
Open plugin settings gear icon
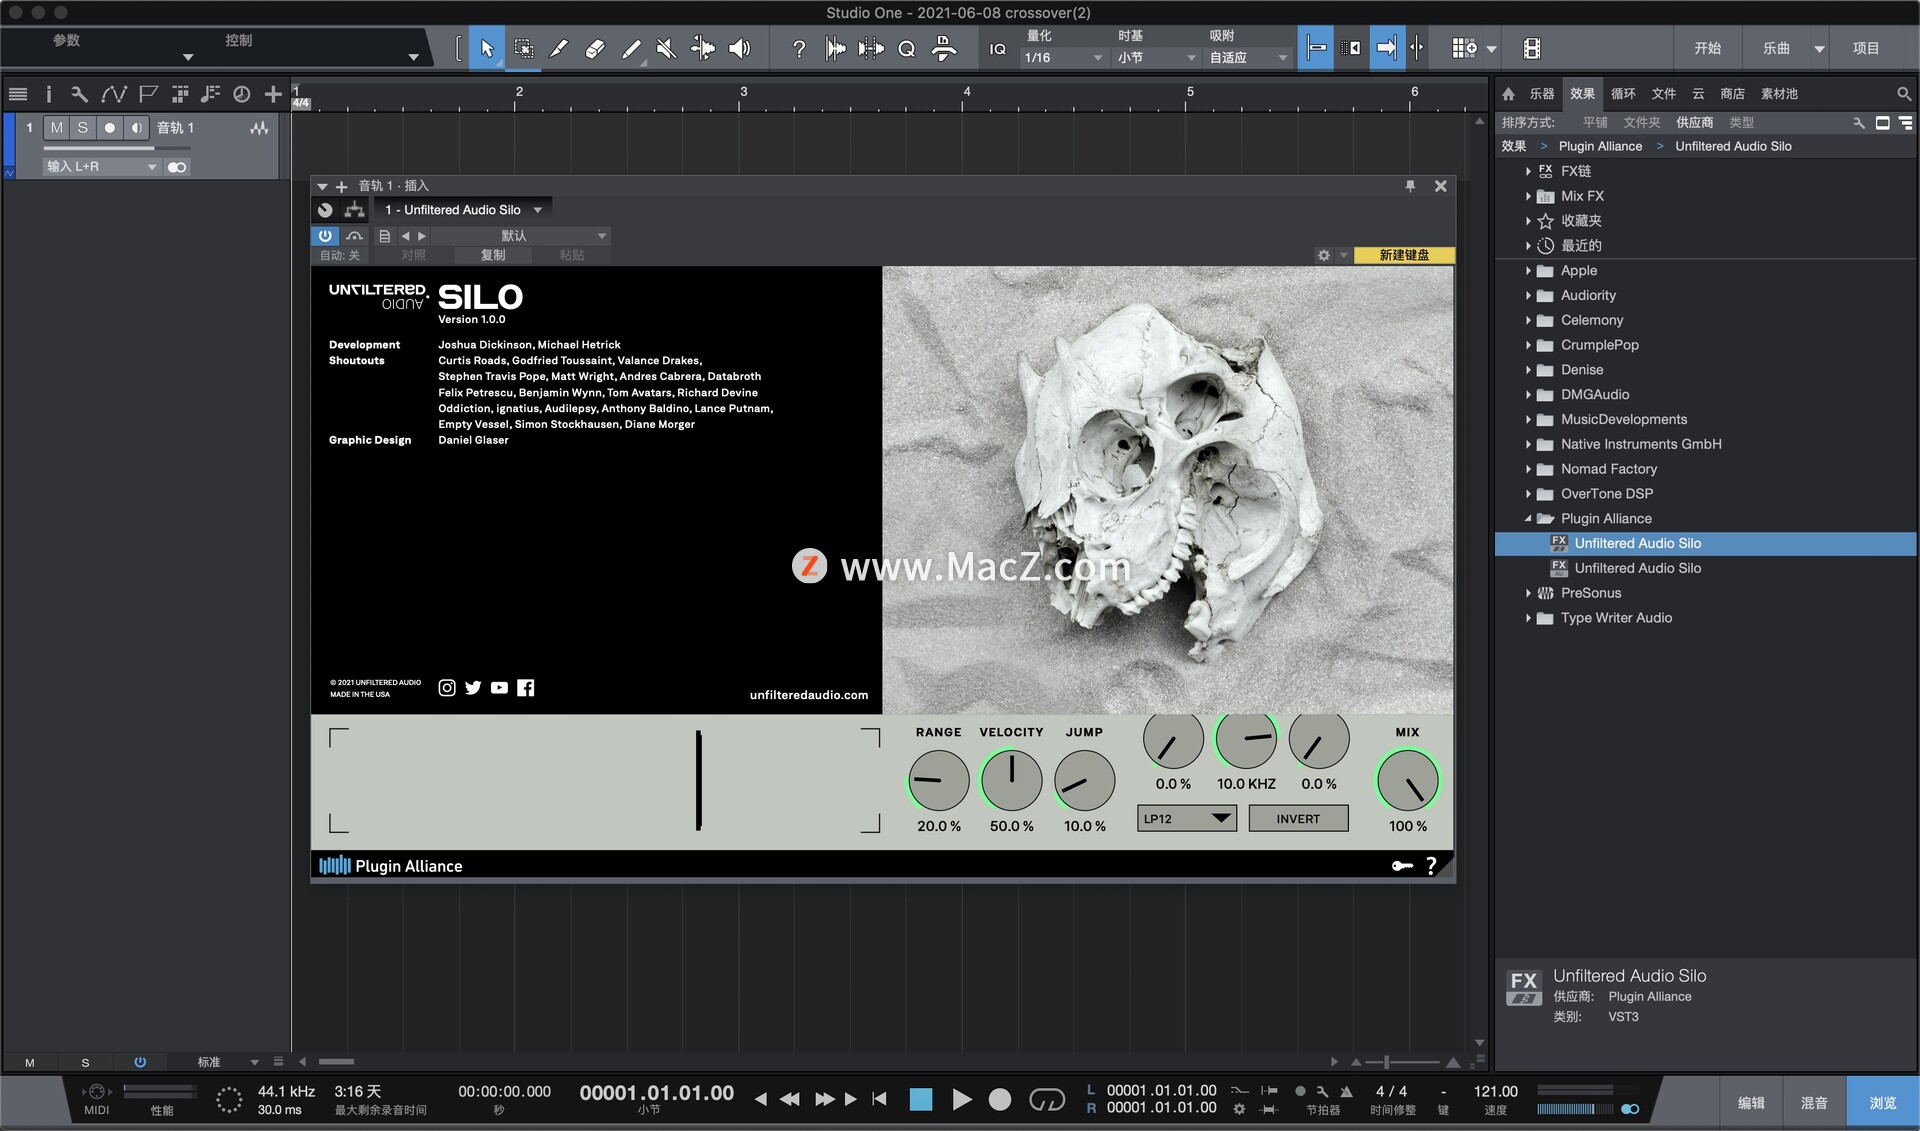(x=1324, y=255)
